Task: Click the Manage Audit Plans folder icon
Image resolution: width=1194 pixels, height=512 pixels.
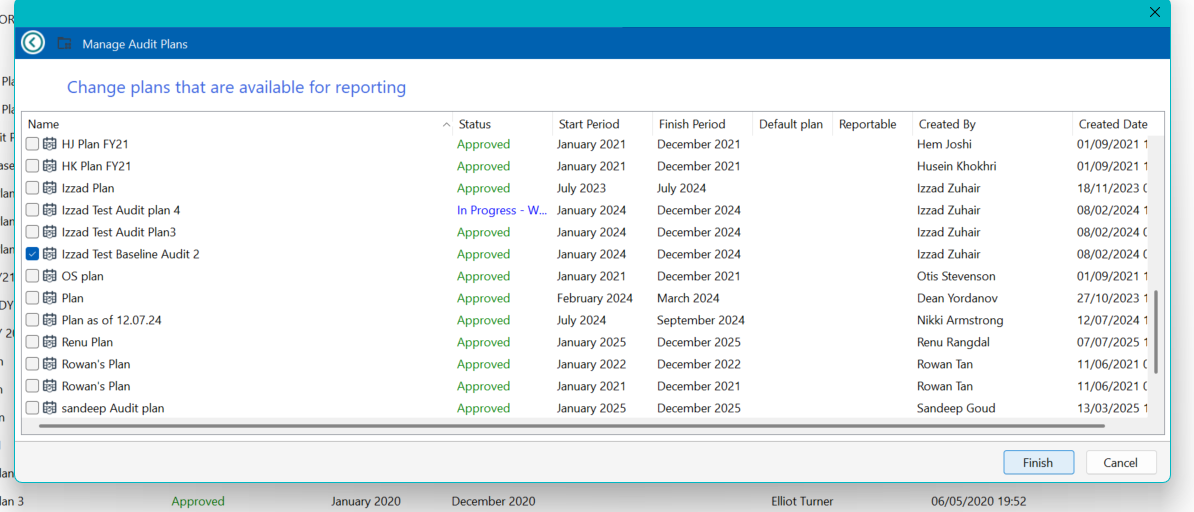Action: click(x=65, y=43)
